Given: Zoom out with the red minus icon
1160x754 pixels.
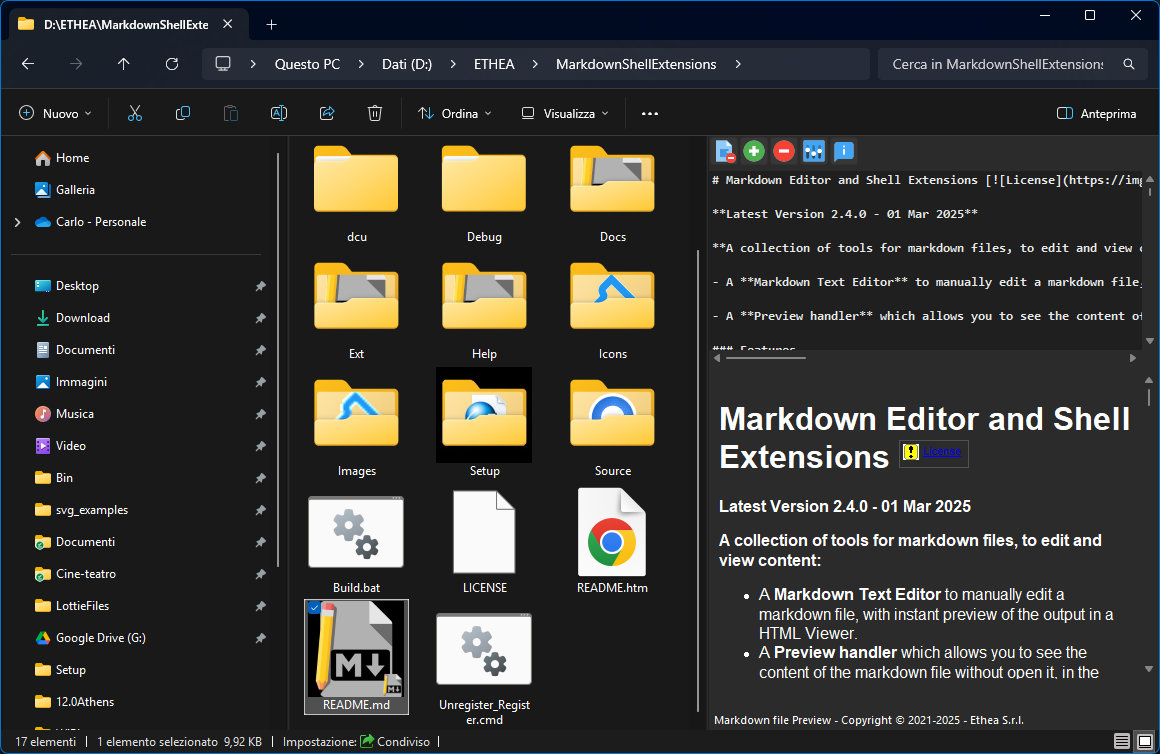Looking at the screenshot, I should [783, 151].
